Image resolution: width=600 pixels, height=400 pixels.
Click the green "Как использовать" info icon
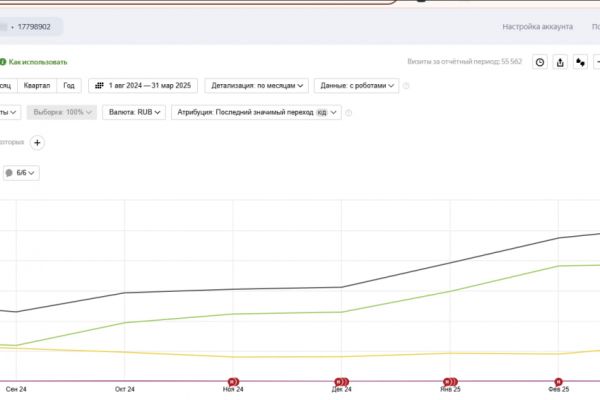3,62
